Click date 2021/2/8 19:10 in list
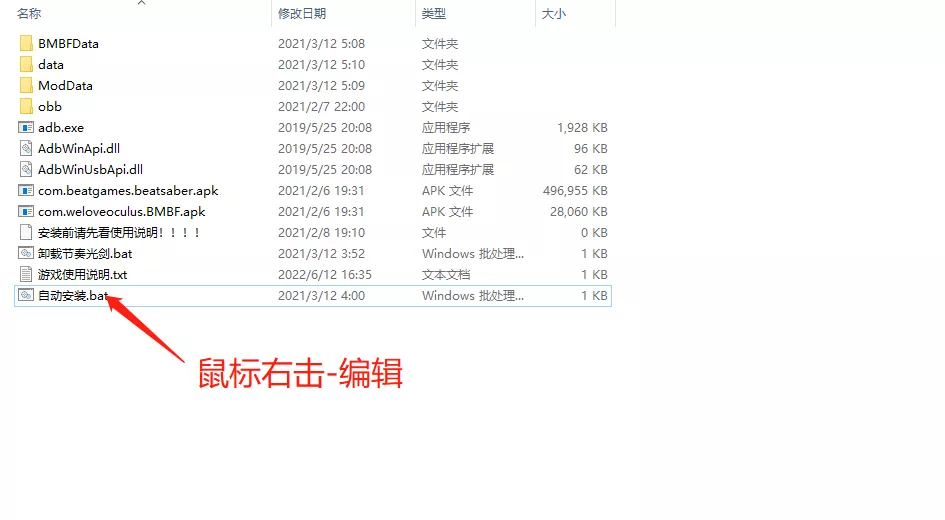945x520 pixels. click(x=321, y=233)
